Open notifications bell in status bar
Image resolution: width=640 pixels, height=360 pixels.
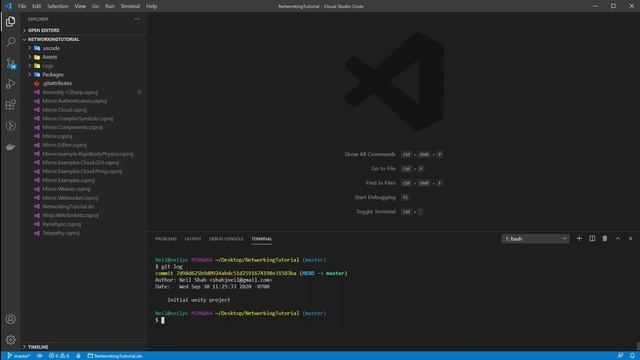632,356
